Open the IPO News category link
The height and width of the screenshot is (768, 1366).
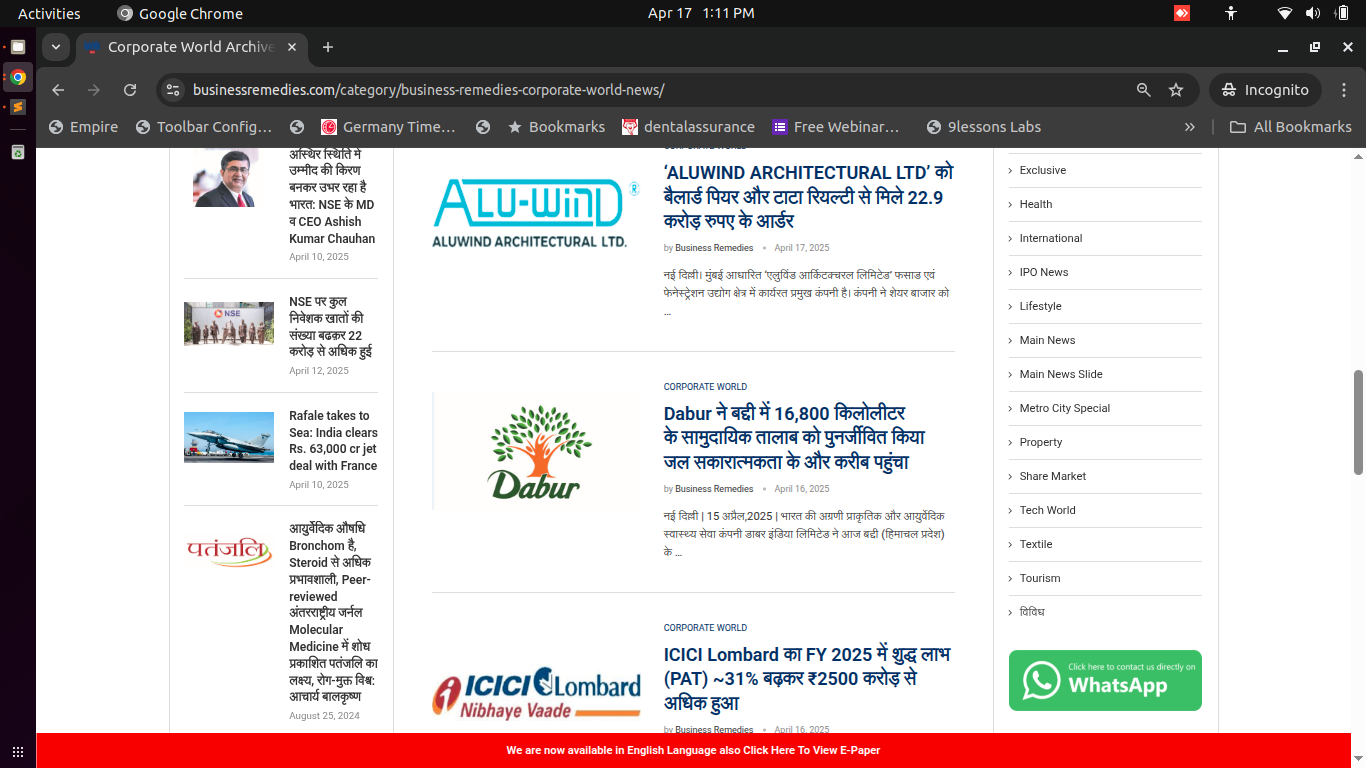click(x=1043, y=272)
